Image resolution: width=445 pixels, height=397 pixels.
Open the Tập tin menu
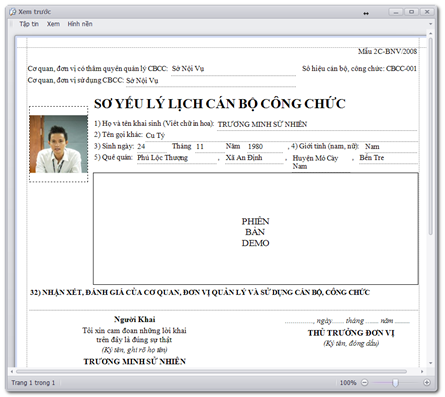click(29, 24)
